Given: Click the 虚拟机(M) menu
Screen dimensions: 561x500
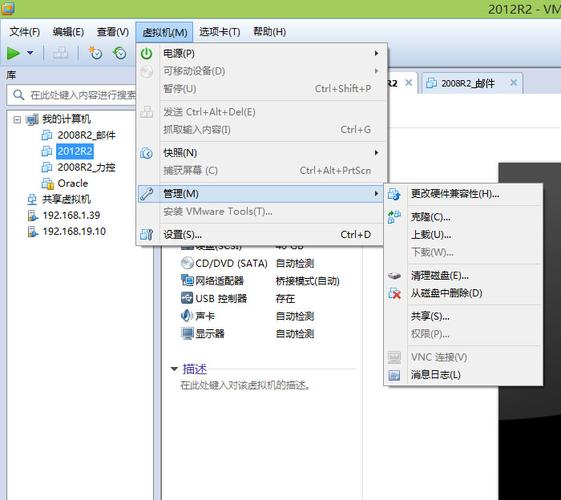Looking at the screenshot, I should [x=165, y=32].
